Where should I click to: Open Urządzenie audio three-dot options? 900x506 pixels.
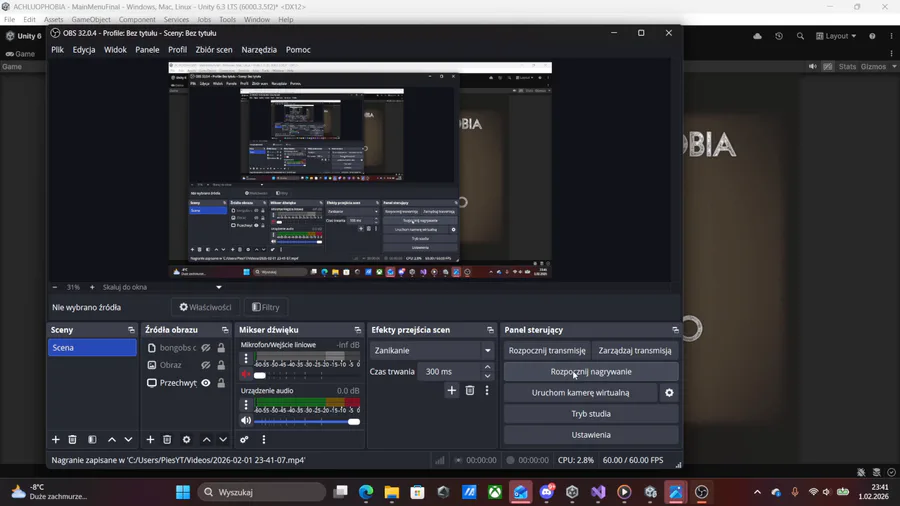246,404
